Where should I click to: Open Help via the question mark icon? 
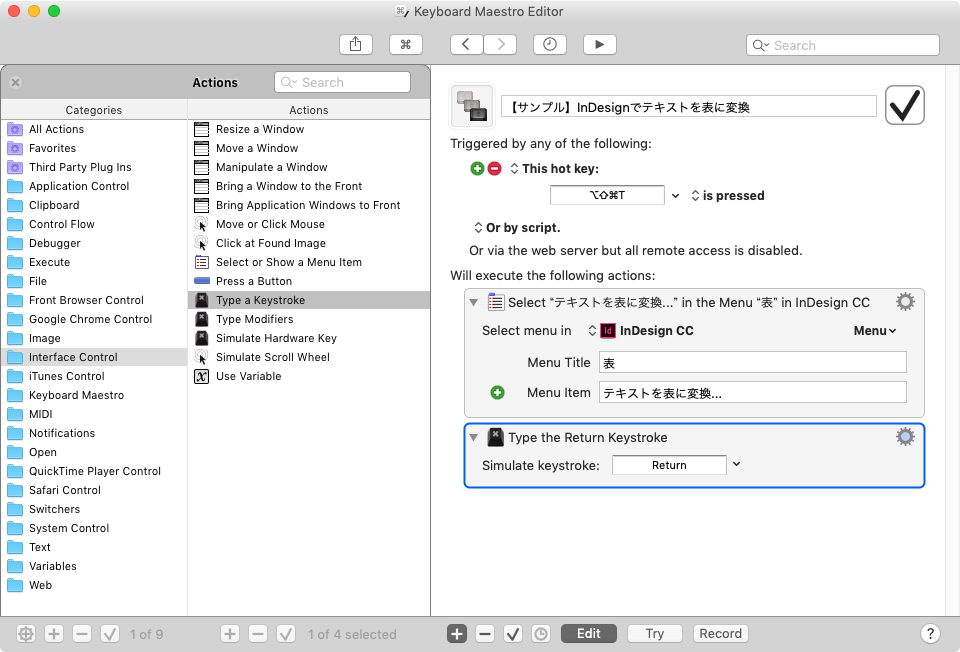coord(930,633)
